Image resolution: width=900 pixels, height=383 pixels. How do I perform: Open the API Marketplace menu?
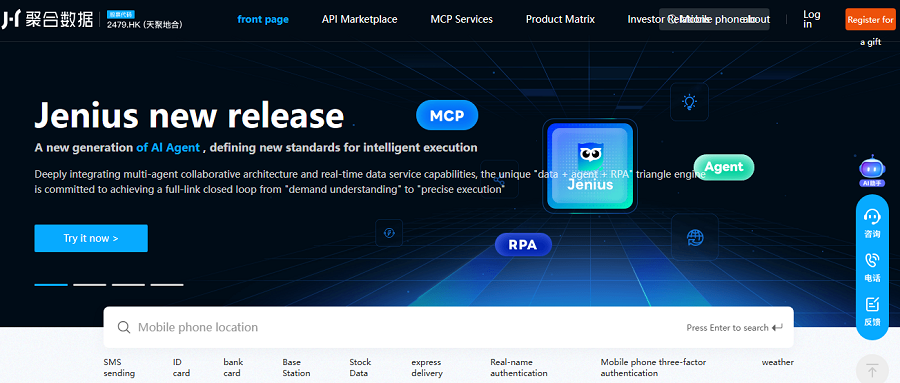(359, 19)
